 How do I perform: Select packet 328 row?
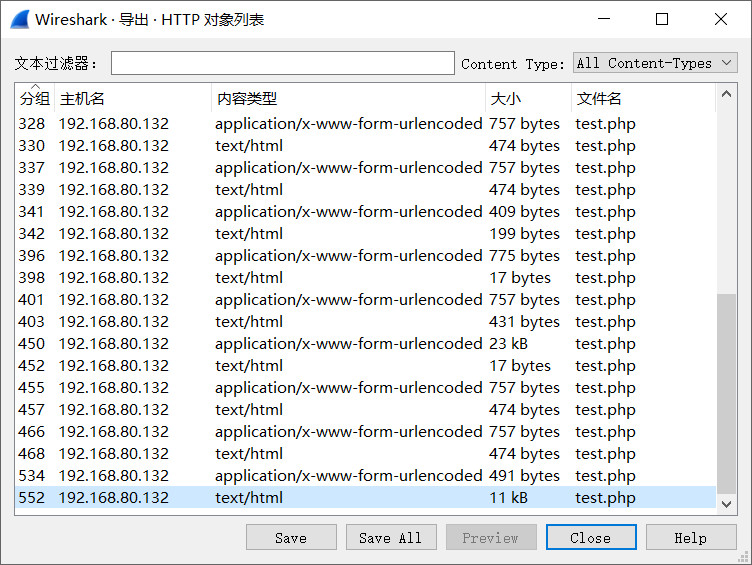pos(365,124)
